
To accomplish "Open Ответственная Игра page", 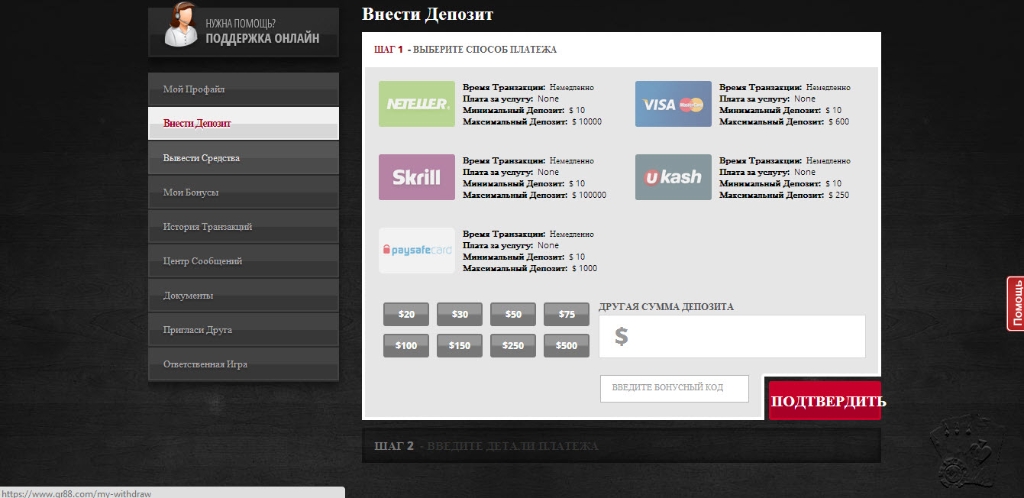I will click(243, 364).
